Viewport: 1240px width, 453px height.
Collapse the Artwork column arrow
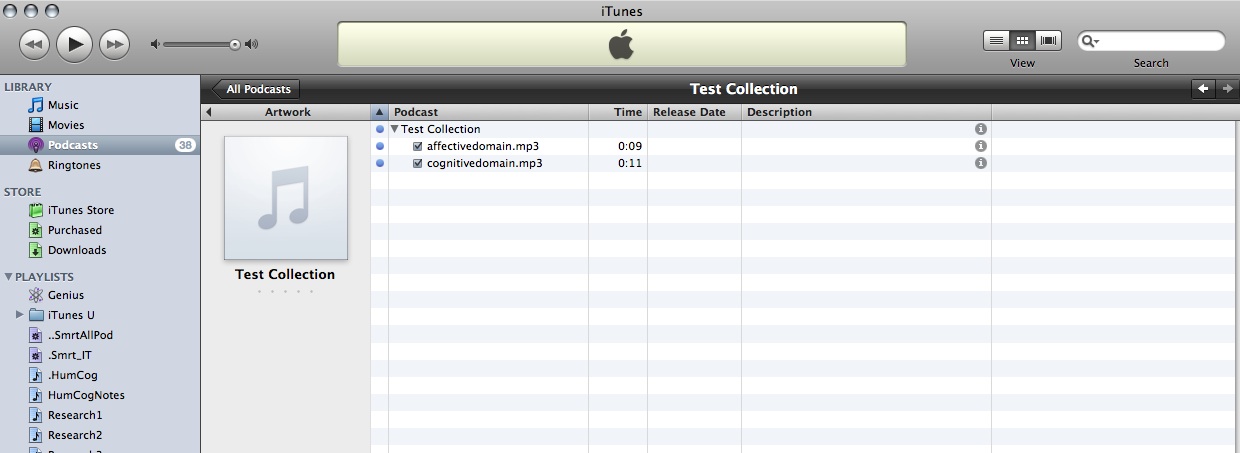point(208,112)
